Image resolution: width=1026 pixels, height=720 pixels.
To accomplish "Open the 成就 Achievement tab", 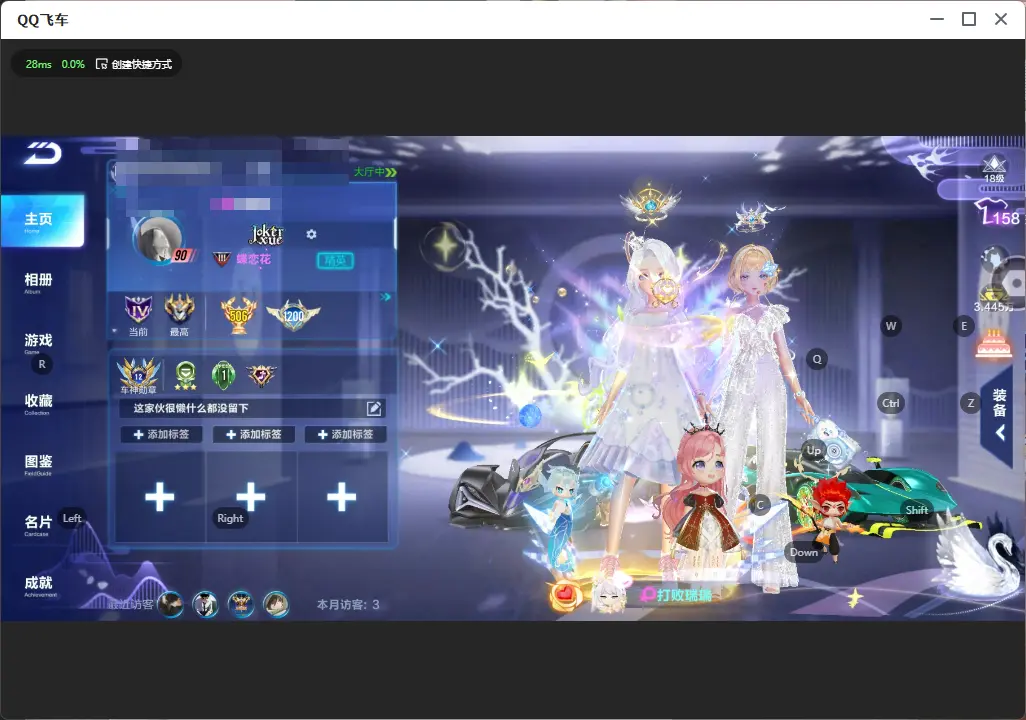I will (39, 585).
